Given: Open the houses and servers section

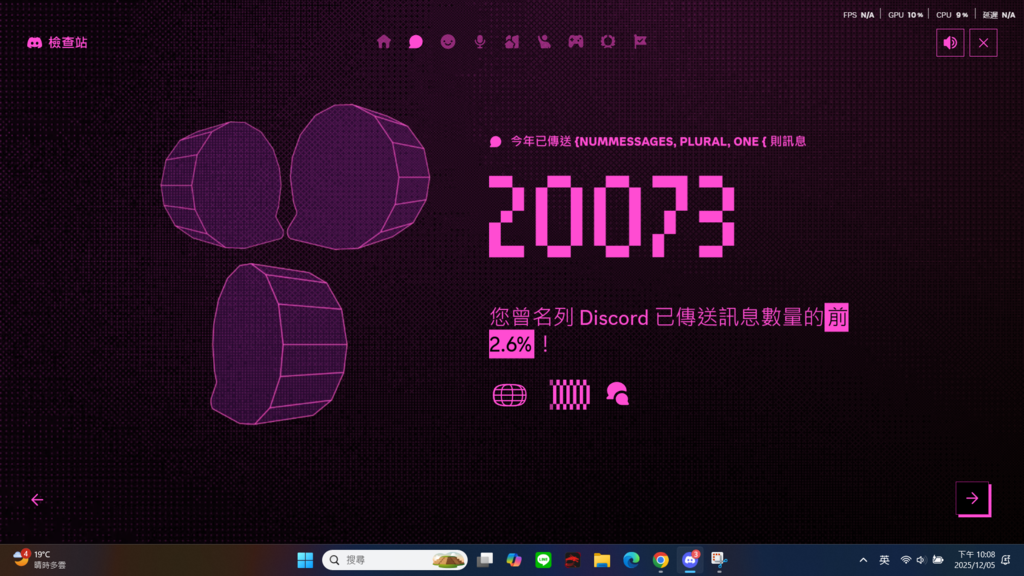Looking at the screenshot, I should [x=512, y=42].
